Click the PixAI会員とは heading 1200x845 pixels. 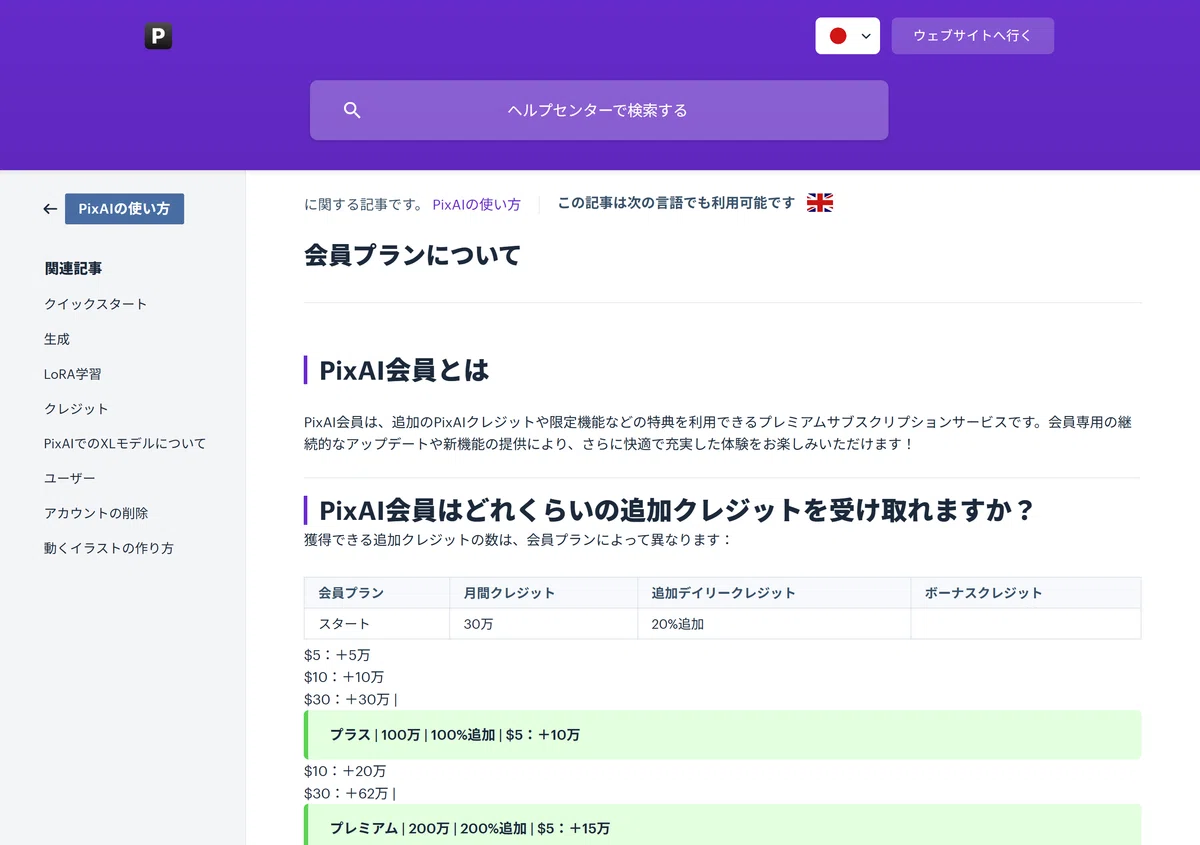(x=404, y=370)
